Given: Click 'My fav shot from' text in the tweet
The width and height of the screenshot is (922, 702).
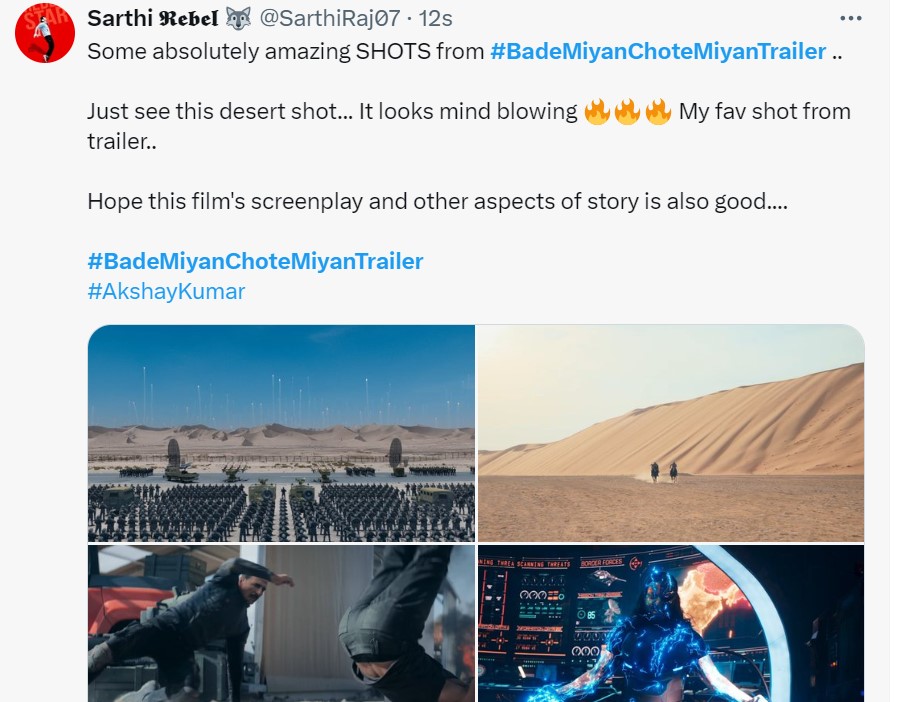Looking at the screenshot, I should pos(764,112).
